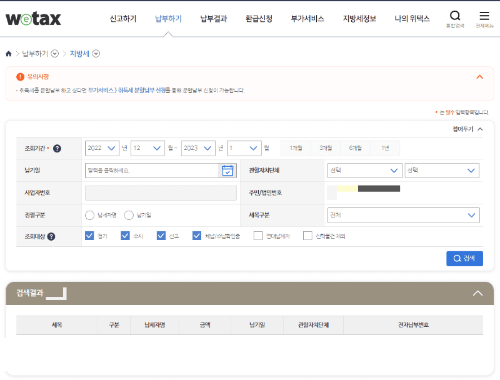Click the 납기일 column header in results
Image resolution: width=500 pixels, height=380 pixels.
pos(257,325)
